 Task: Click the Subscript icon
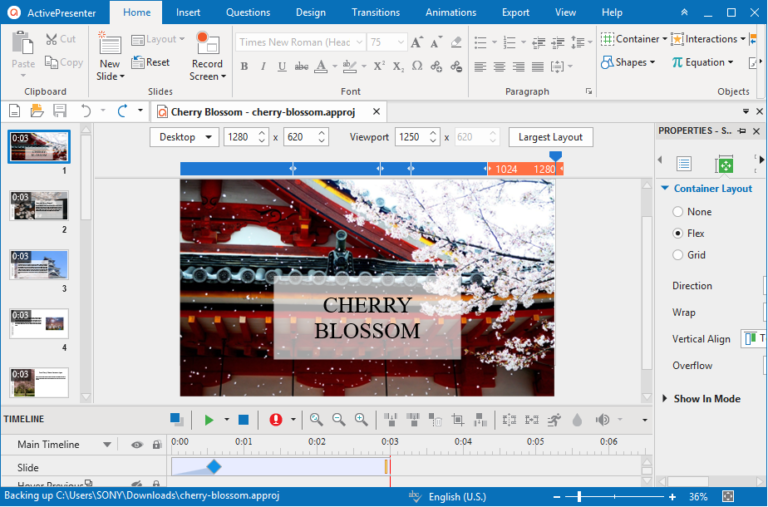(x=398, y=66)
